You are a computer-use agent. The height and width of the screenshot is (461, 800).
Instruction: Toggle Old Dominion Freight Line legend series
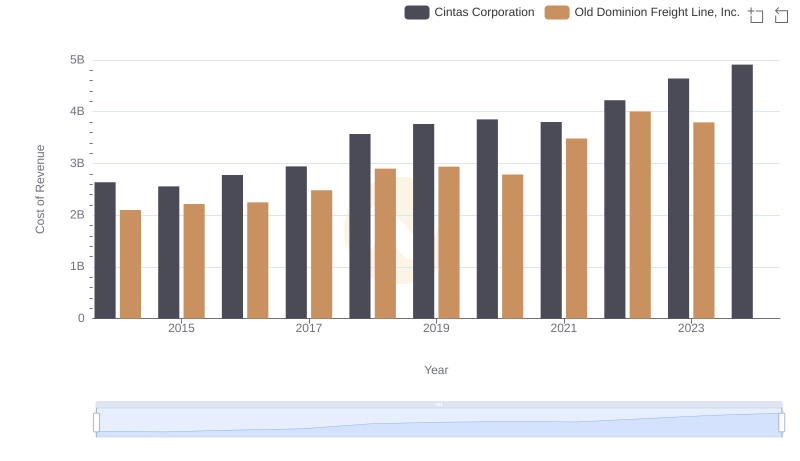click(642, 12)
